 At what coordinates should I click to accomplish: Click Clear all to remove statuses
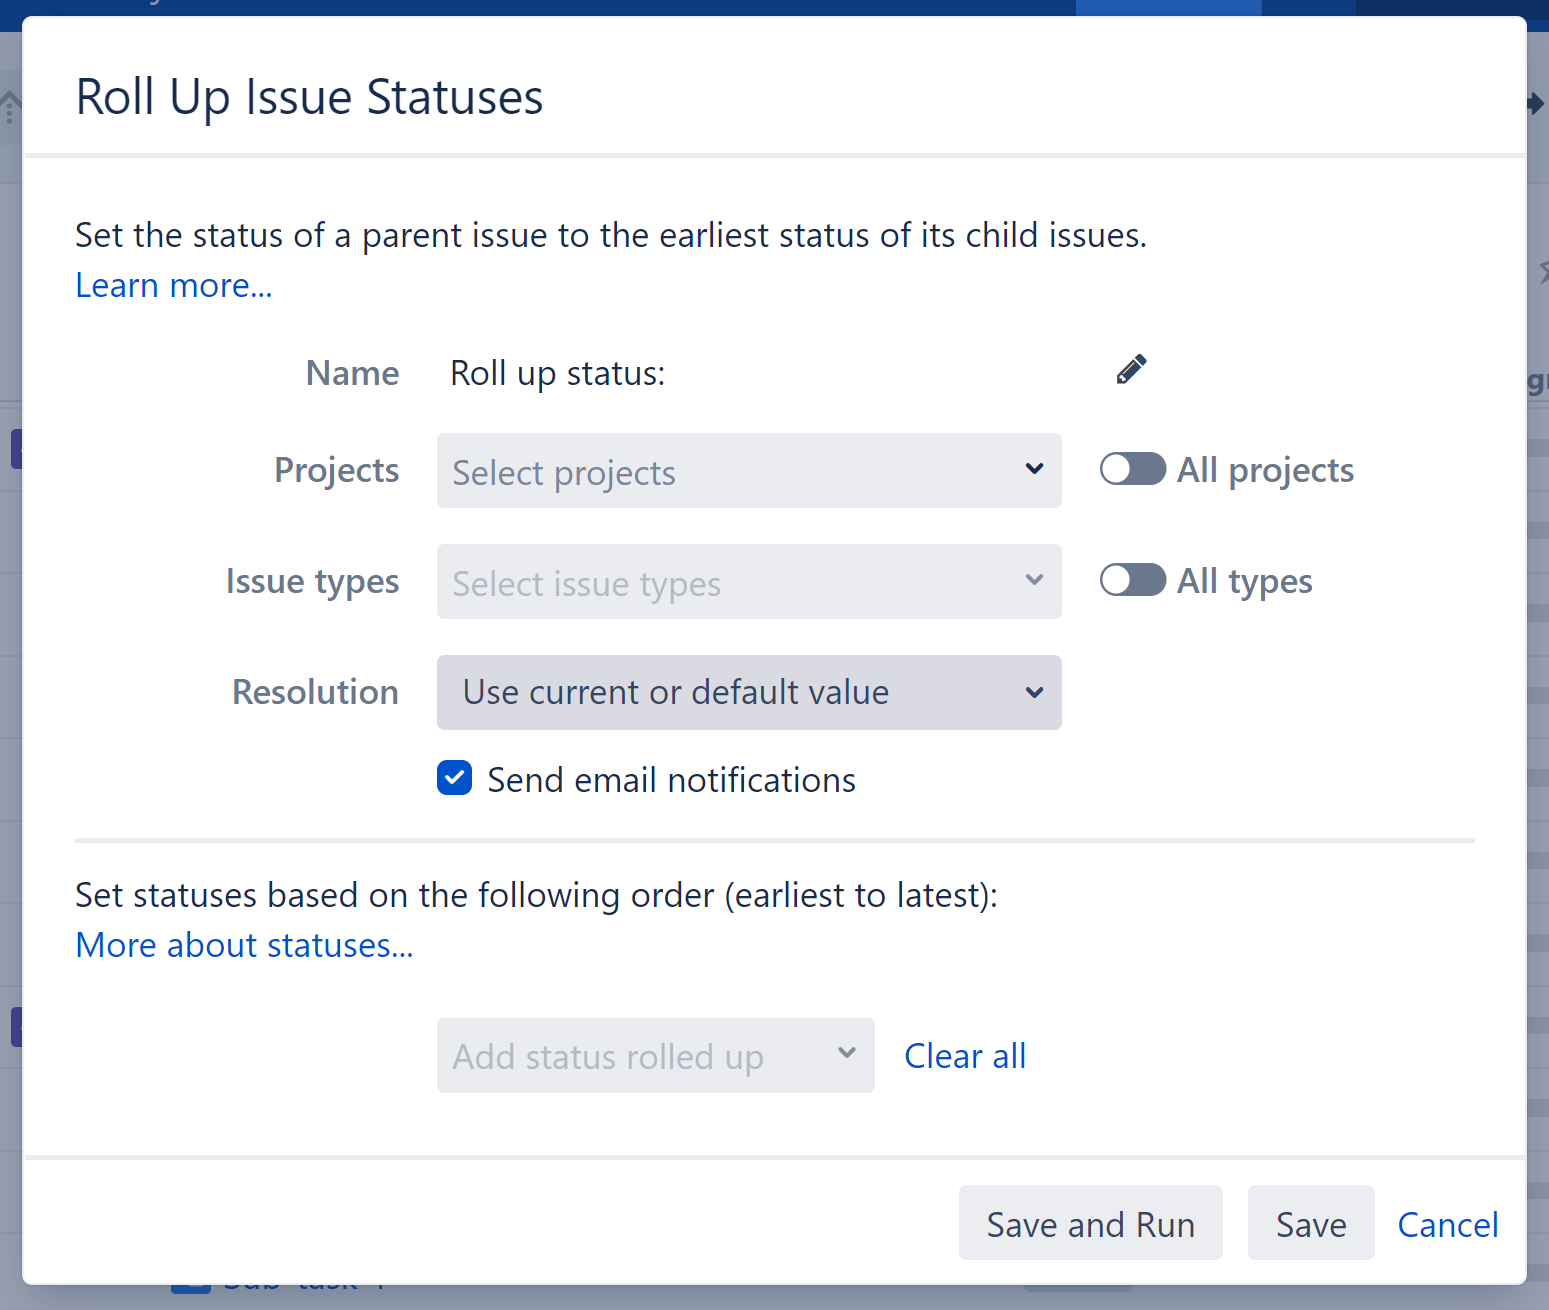(964, 1055)
